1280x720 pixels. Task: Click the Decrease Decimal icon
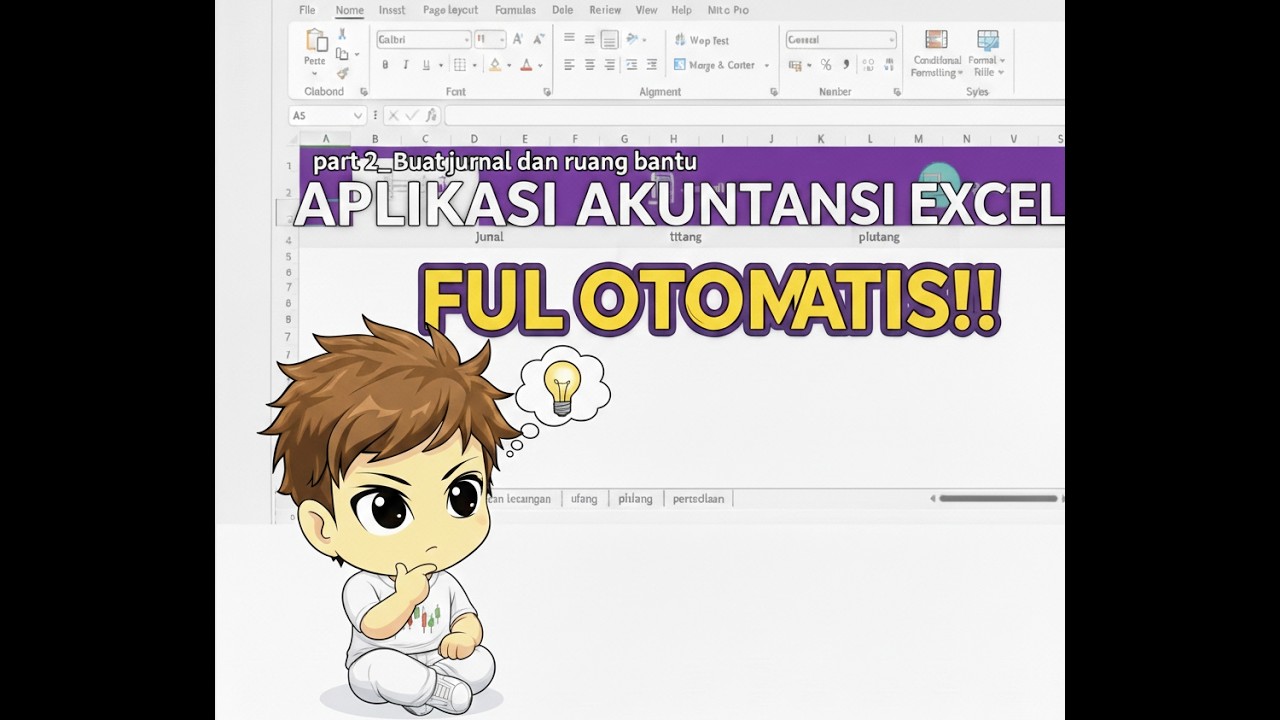coord(889,65)
